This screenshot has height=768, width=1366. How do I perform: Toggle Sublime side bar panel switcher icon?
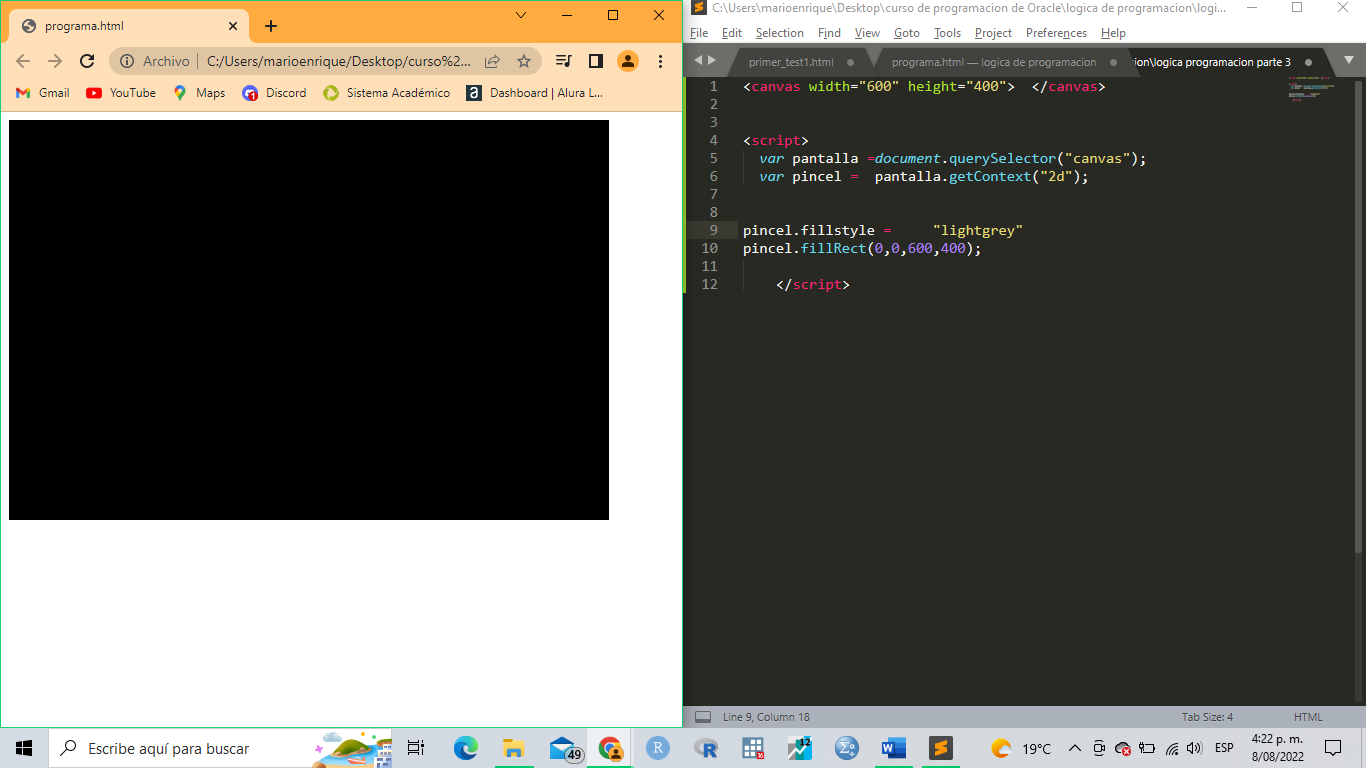click(x=703, y=717)
